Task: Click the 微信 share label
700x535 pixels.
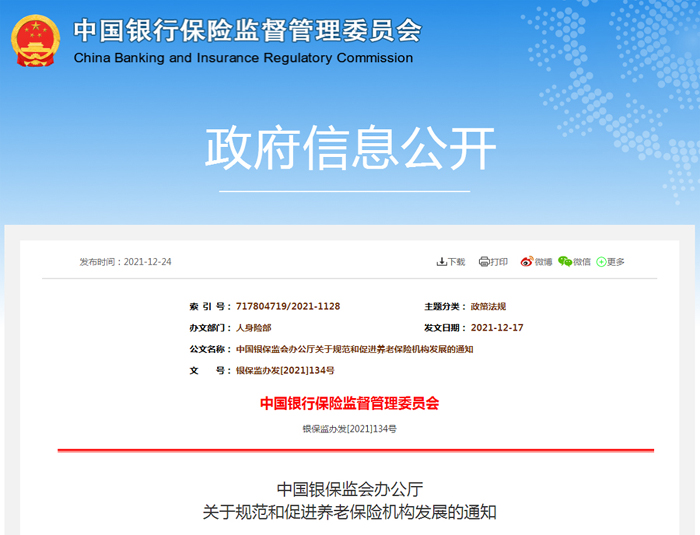Action: pos(582,262)
